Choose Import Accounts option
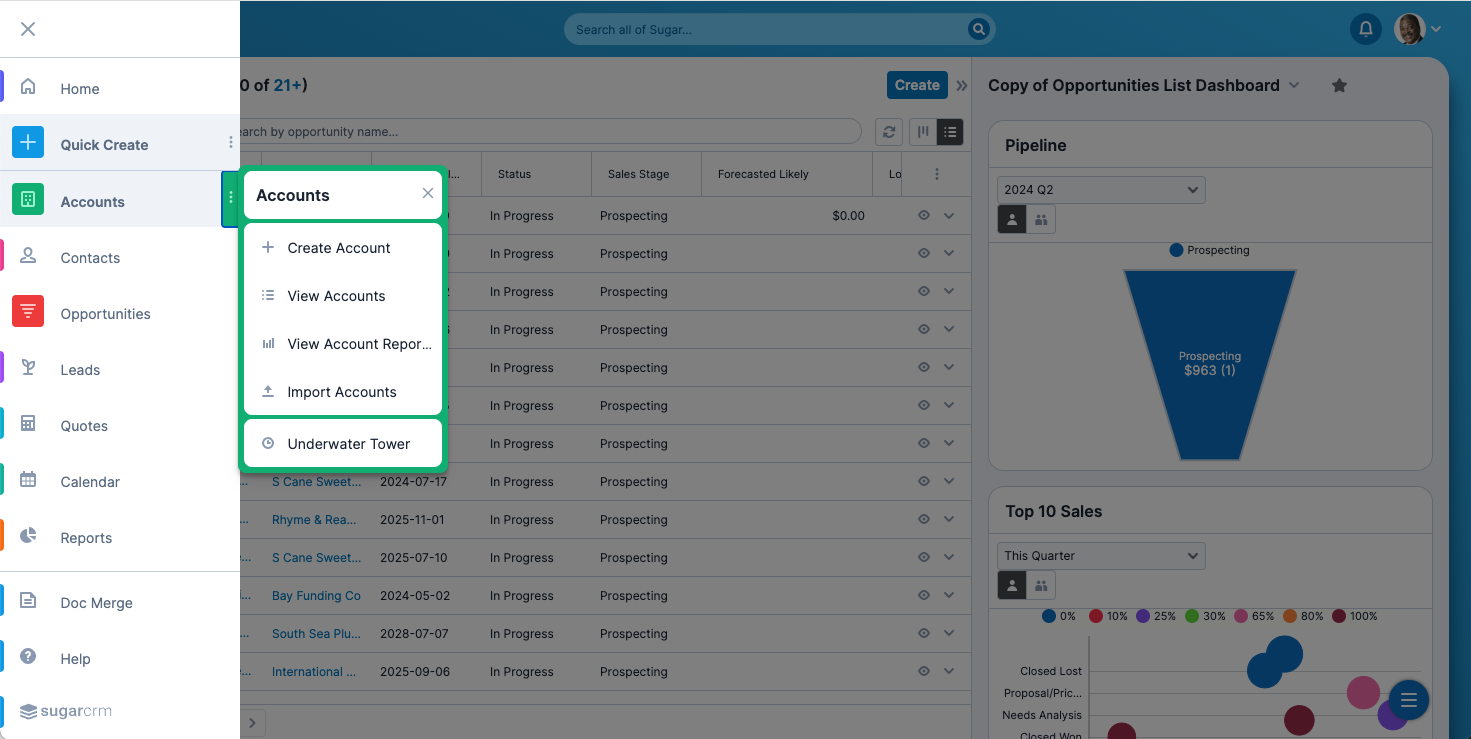This screenshot has height=739, width=1471. (x=343, y=392)
